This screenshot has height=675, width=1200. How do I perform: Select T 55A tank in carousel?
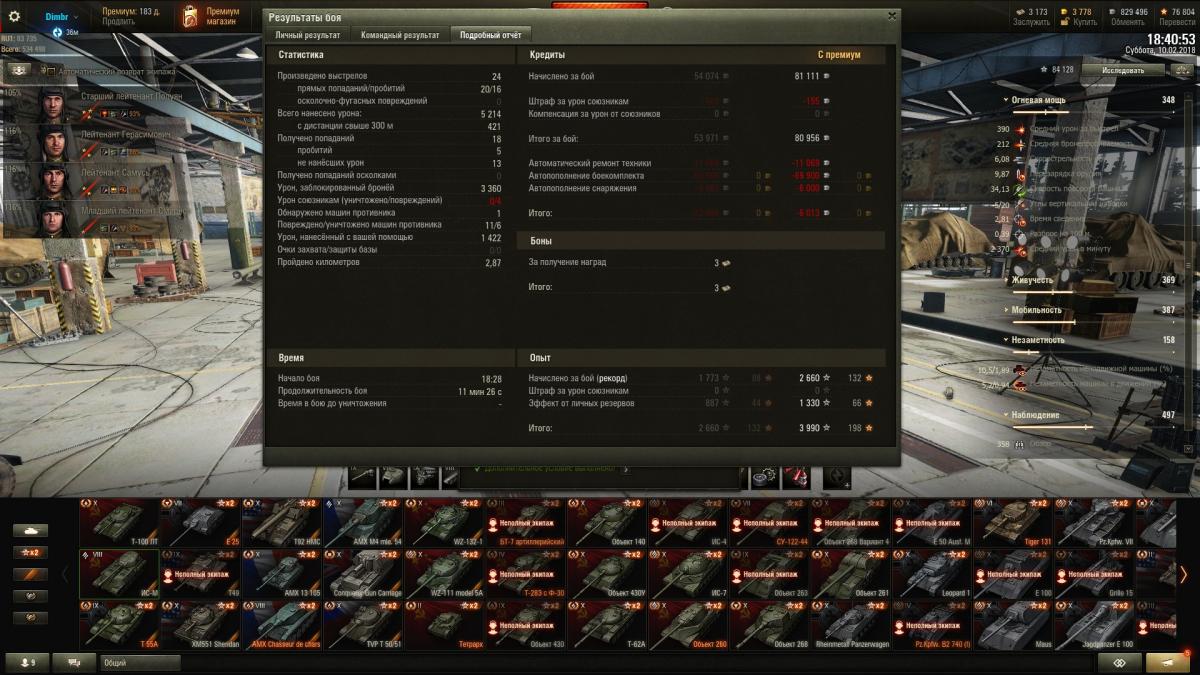point(119,625)
